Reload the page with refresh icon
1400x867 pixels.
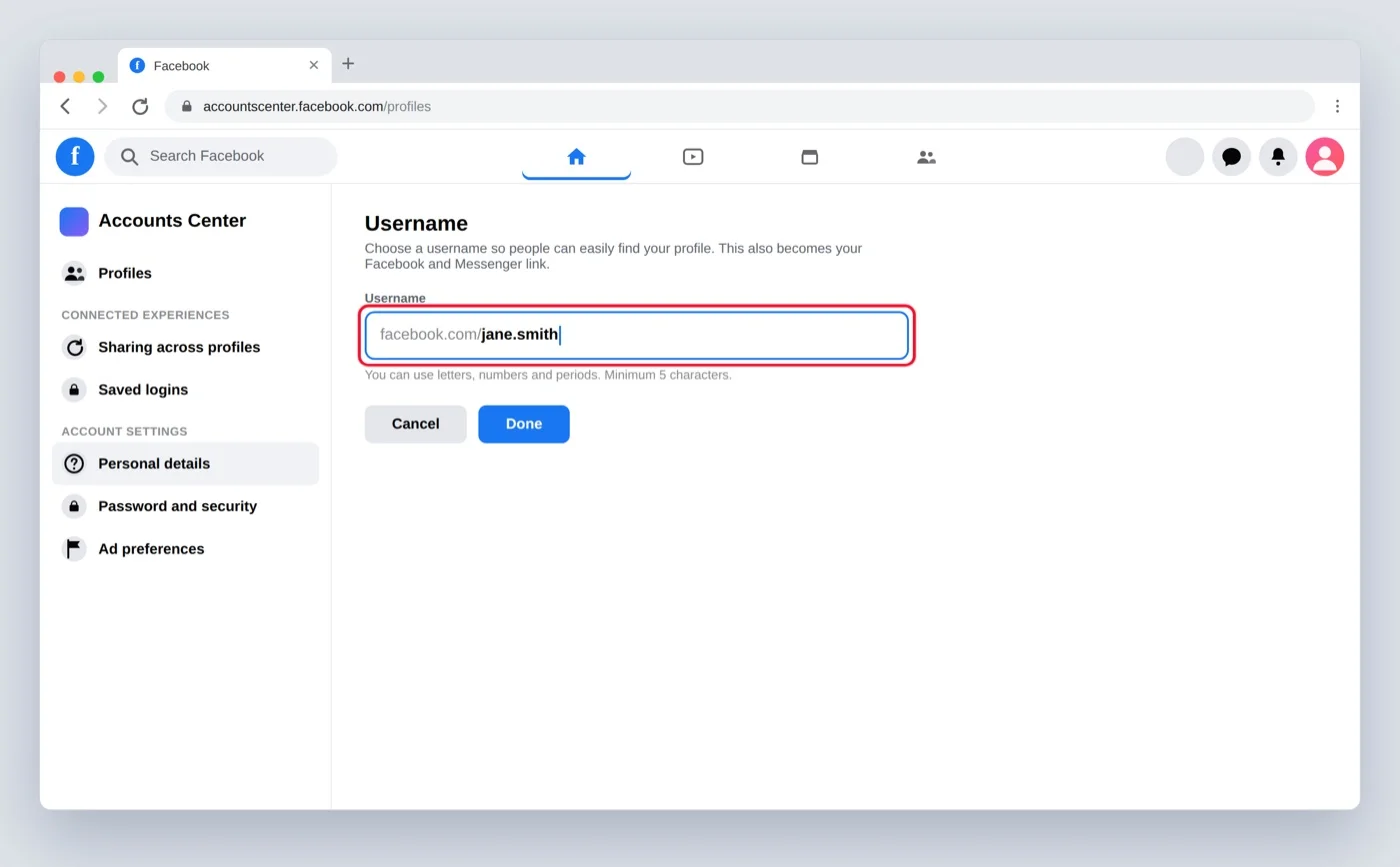coord(140,106)
